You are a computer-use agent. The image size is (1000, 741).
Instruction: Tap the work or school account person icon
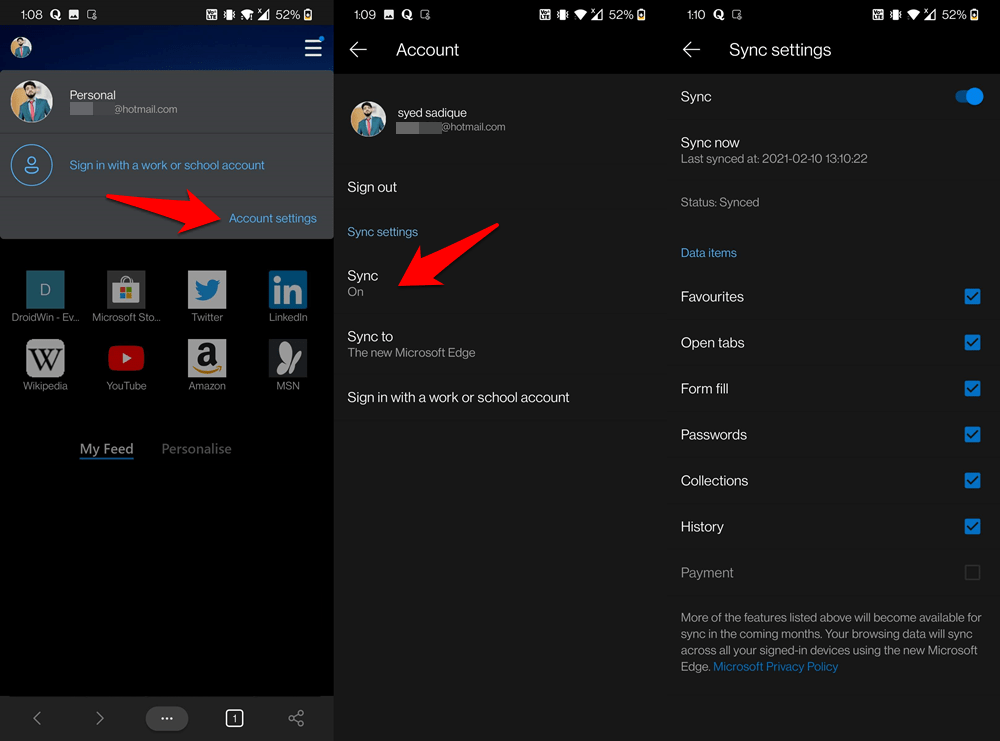pos(31,165)
